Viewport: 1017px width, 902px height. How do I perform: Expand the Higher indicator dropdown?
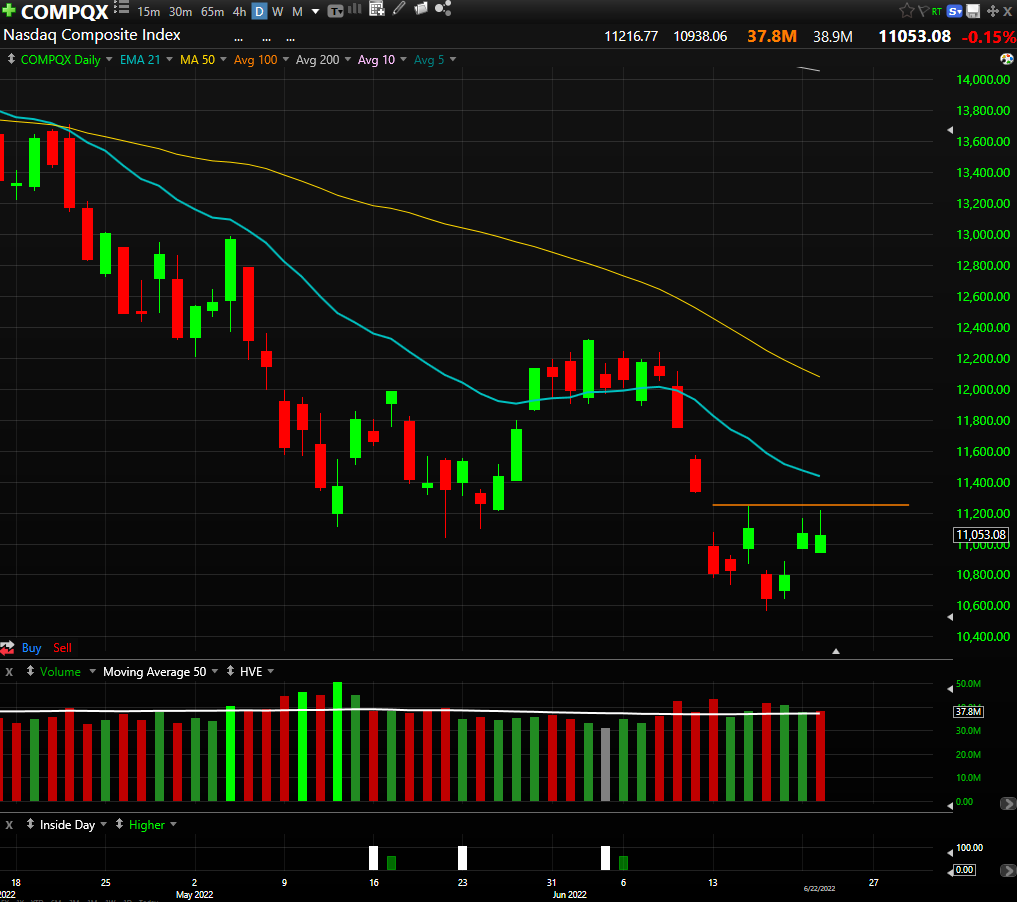173,824
